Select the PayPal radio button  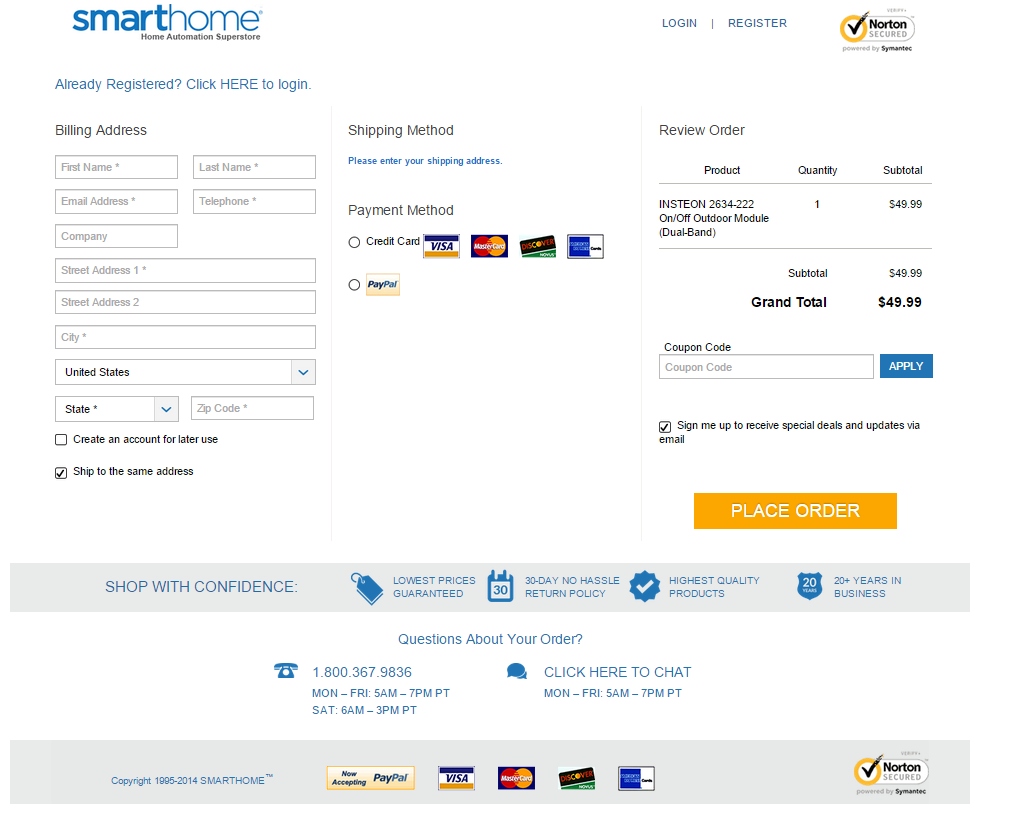pos(354,285)
